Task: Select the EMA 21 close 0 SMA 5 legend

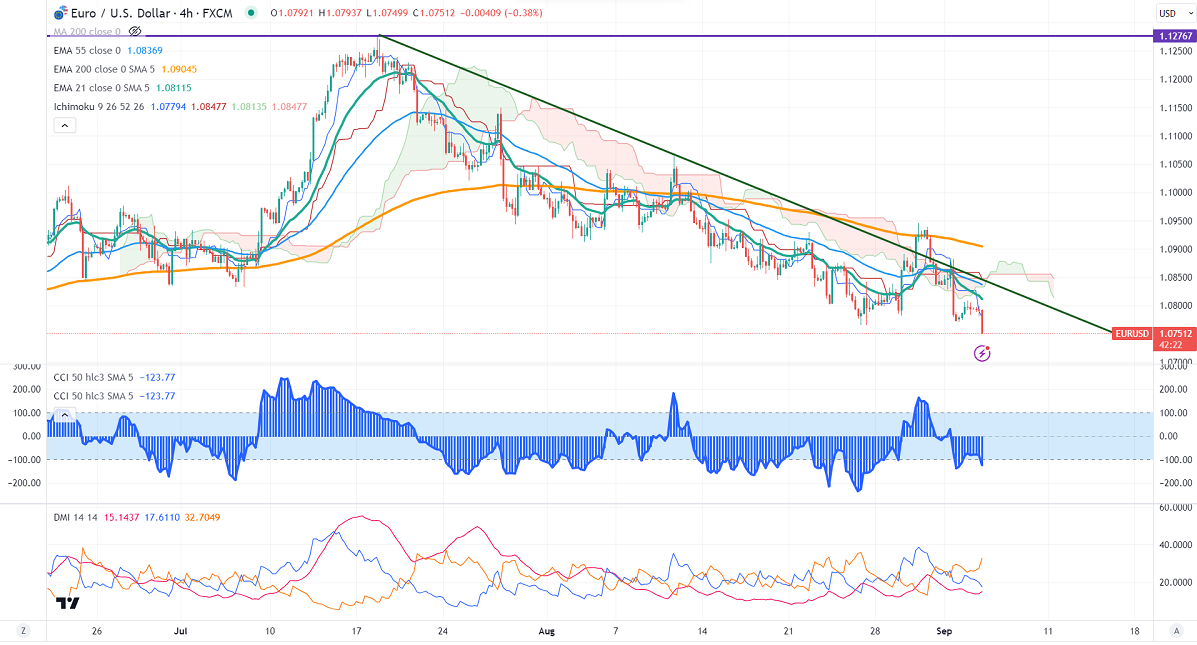Action: point(102,88)
